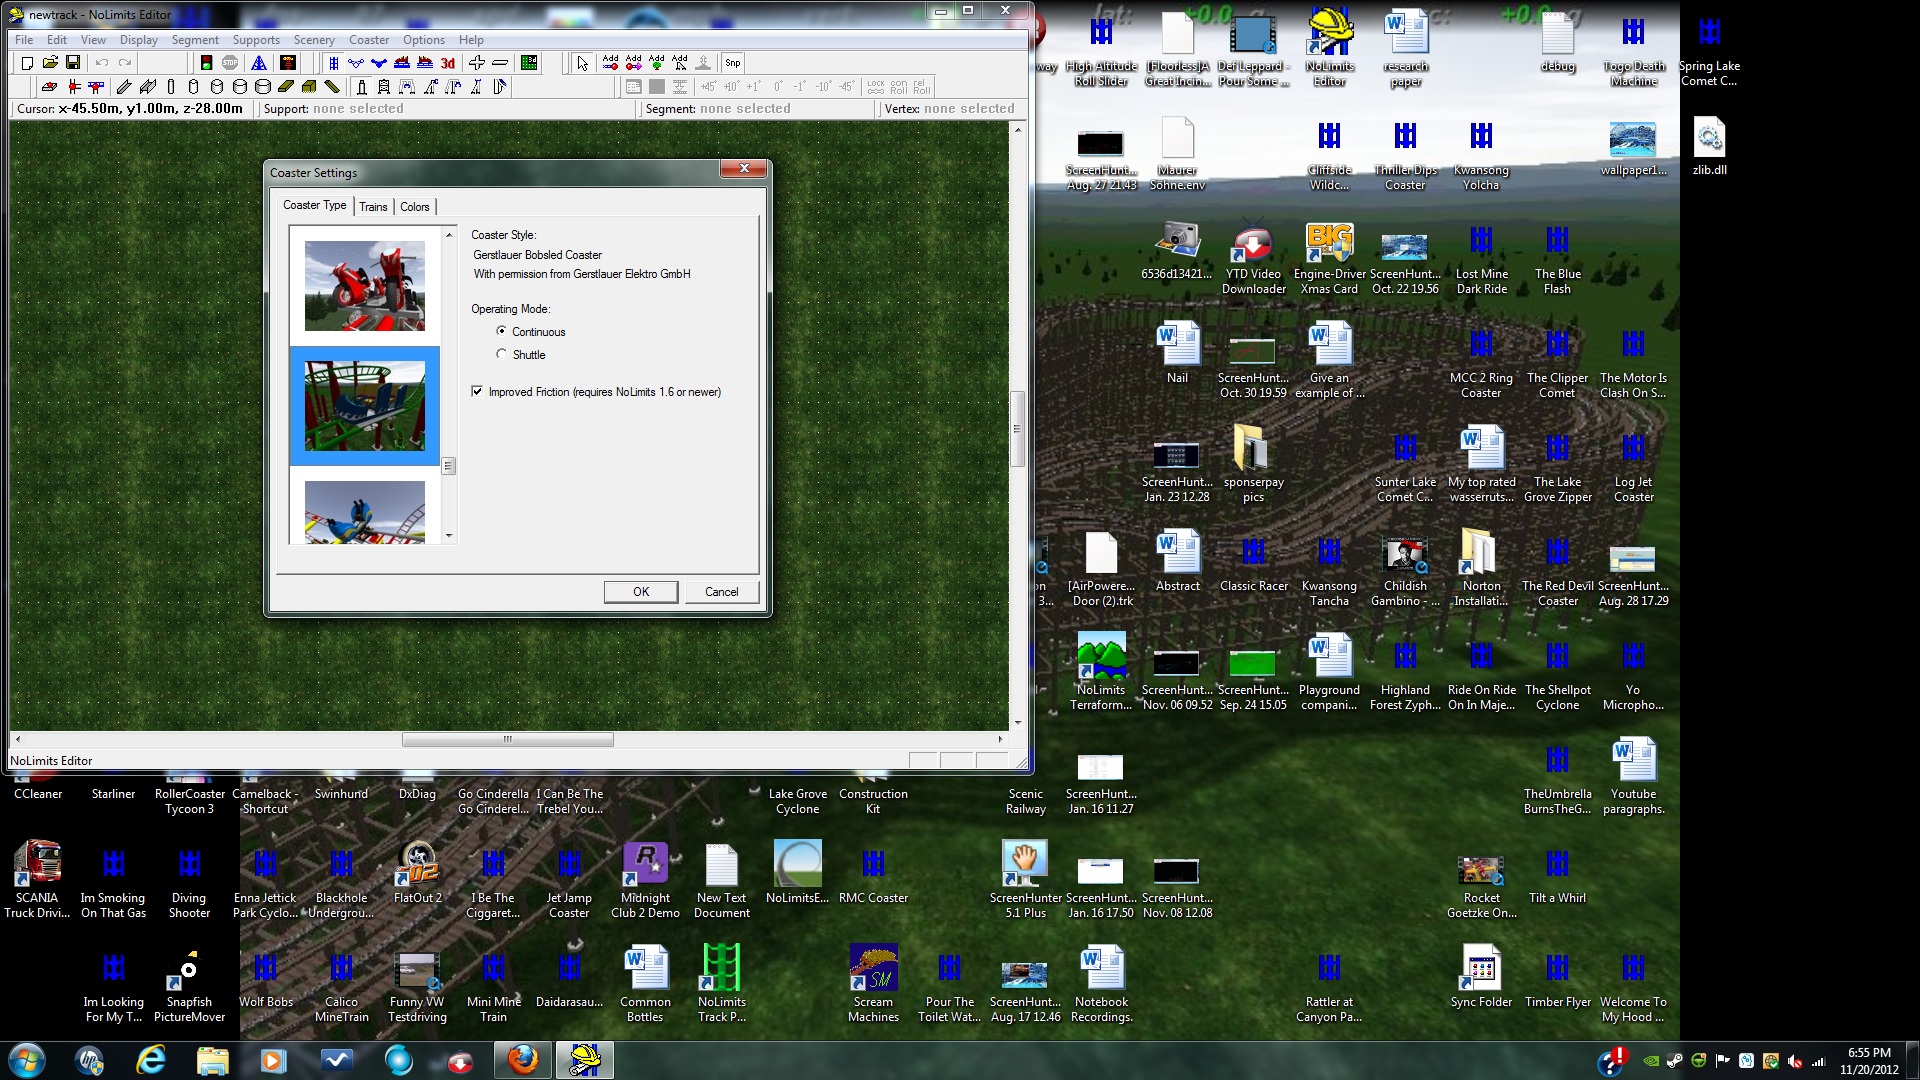Toggle the Snp snap button
Image resolution: width=1920 pixels, height=1080 pixels.
(733, 63)
